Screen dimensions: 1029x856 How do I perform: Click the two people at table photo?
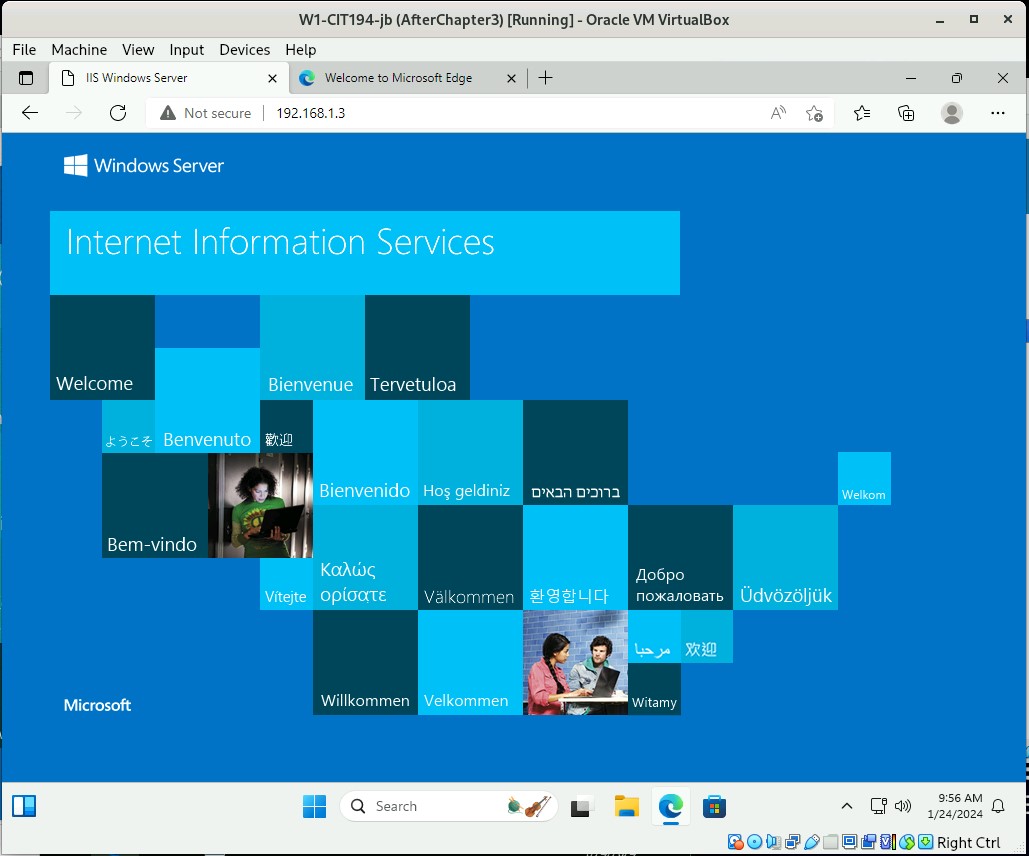tap(576, 662)
